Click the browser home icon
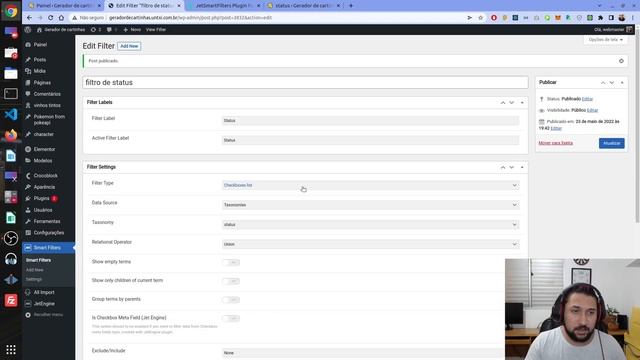Screen dimensions: 640x360 pos(61,18)
